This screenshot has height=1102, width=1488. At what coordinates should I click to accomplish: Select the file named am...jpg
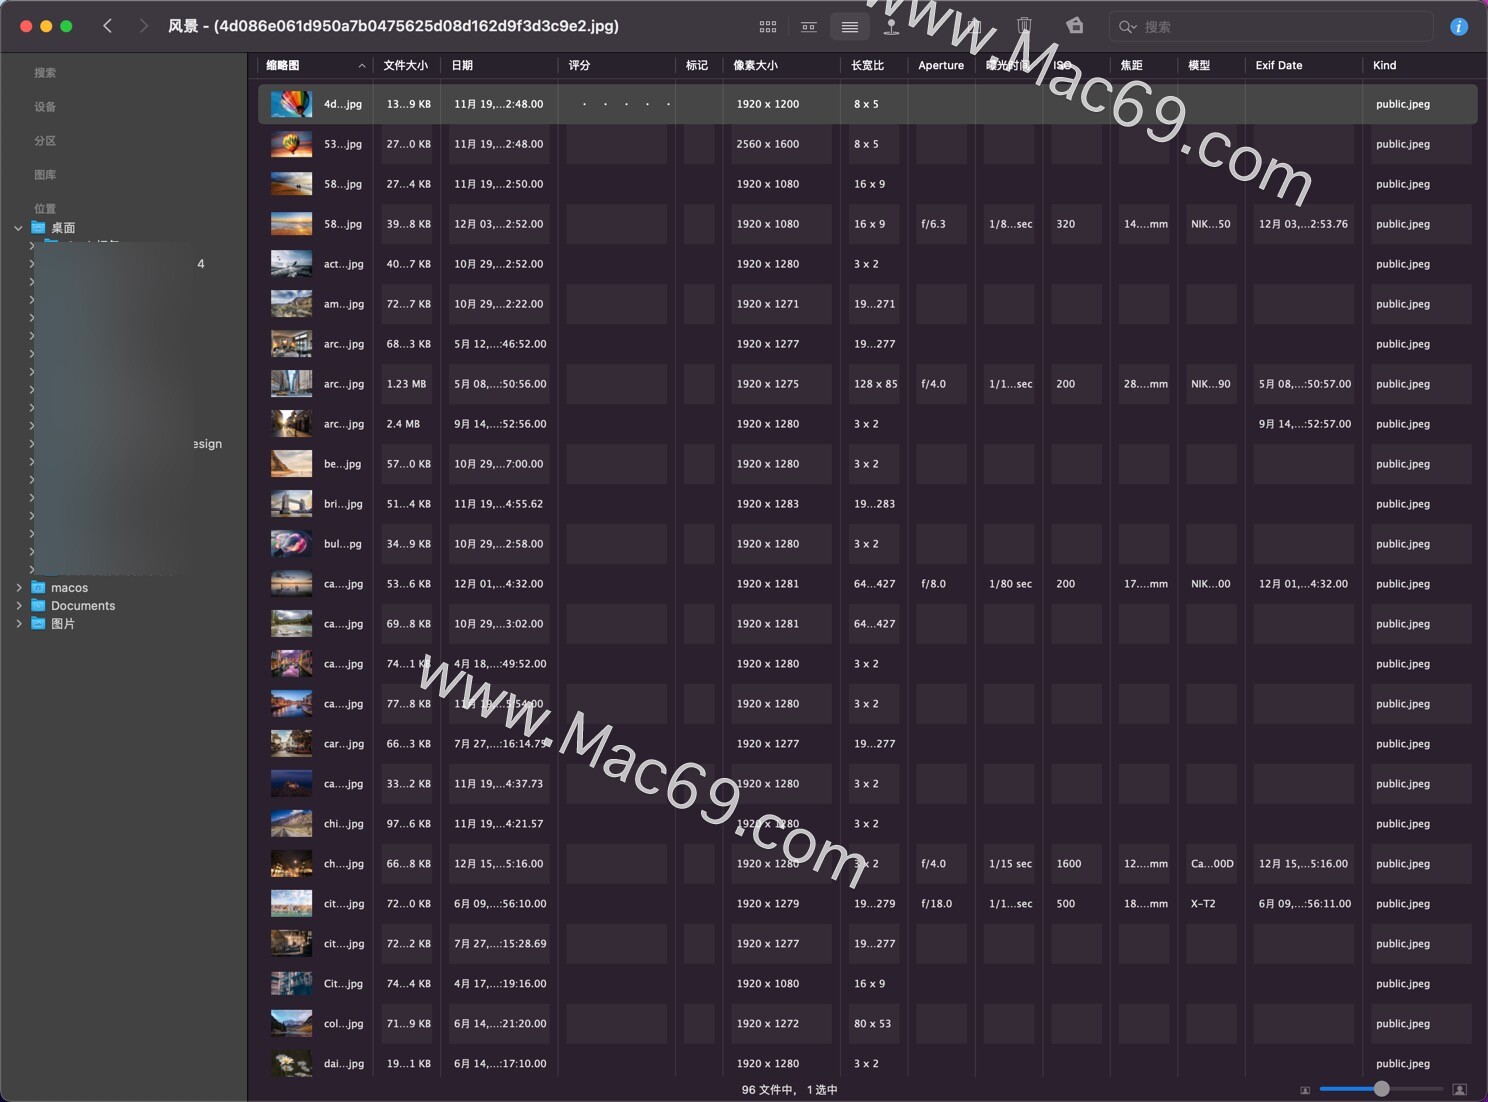(x=344, y=304)
